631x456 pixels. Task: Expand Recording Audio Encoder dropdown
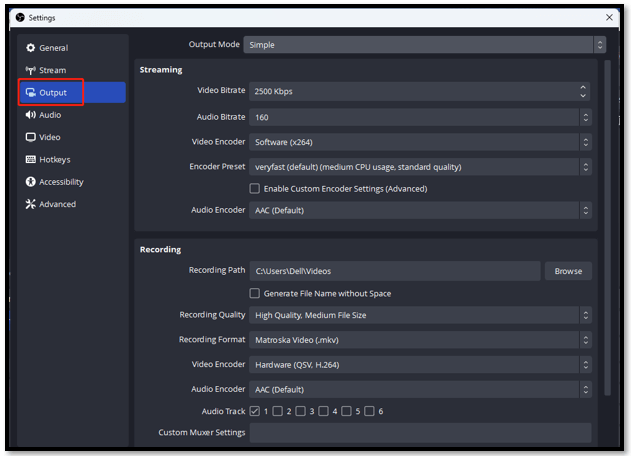(x=420, y=389)
